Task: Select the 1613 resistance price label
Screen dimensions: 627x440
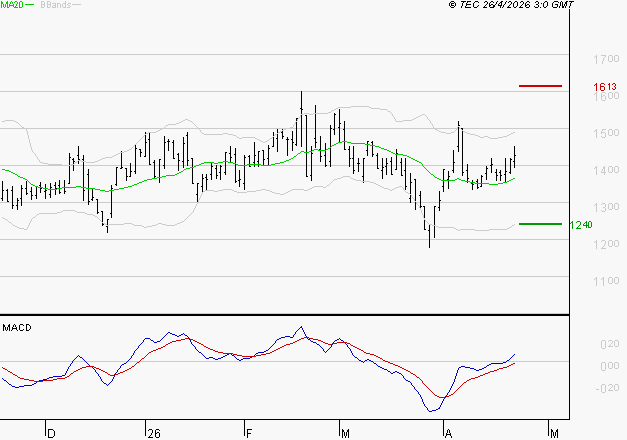Action: tap(603, 88)
